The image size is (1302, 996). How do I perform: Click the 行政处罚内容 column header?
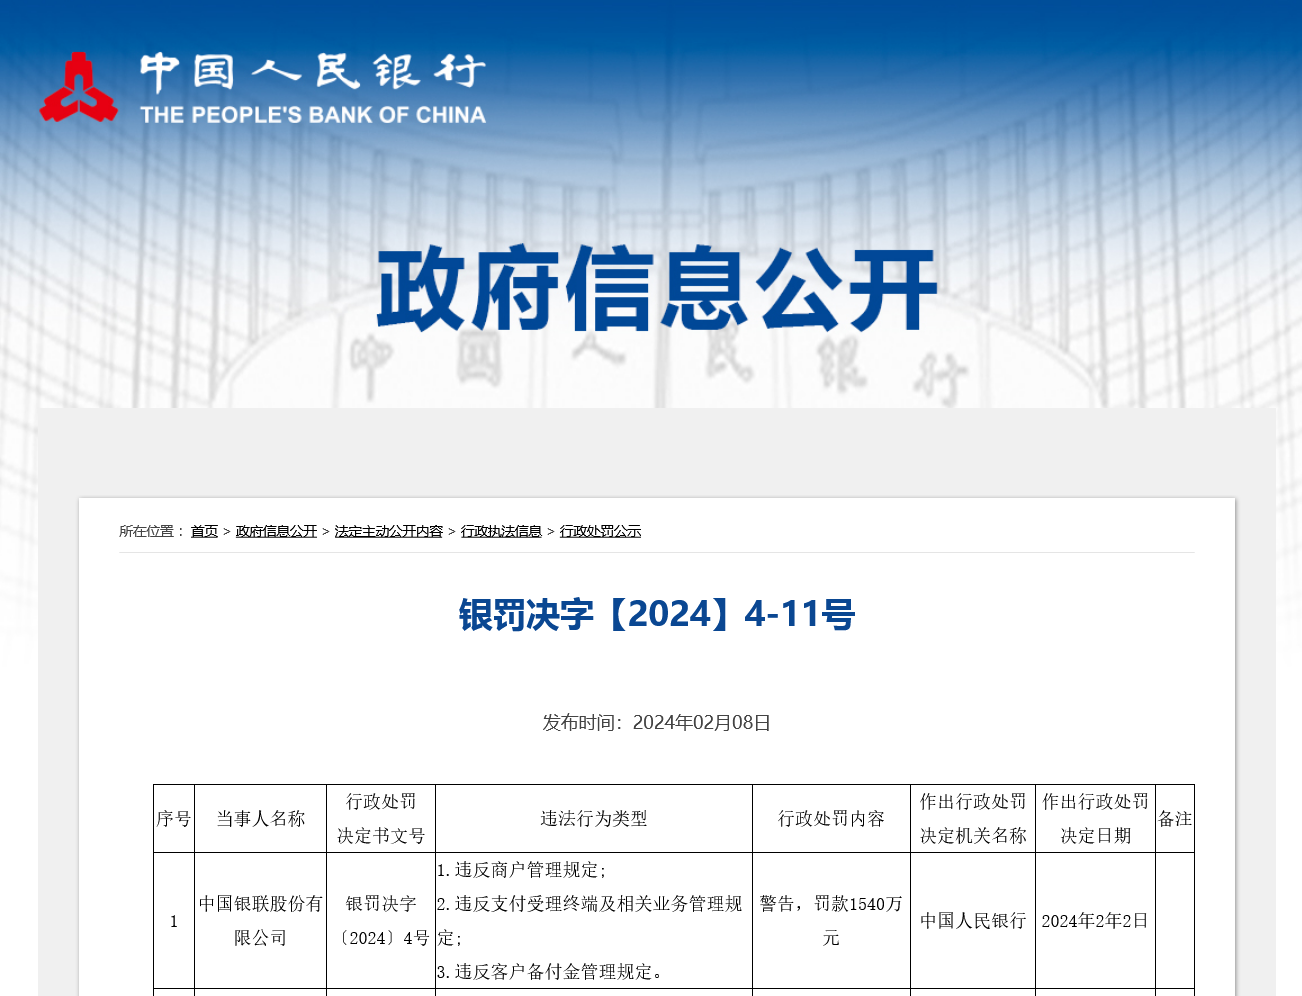(831, 819)
